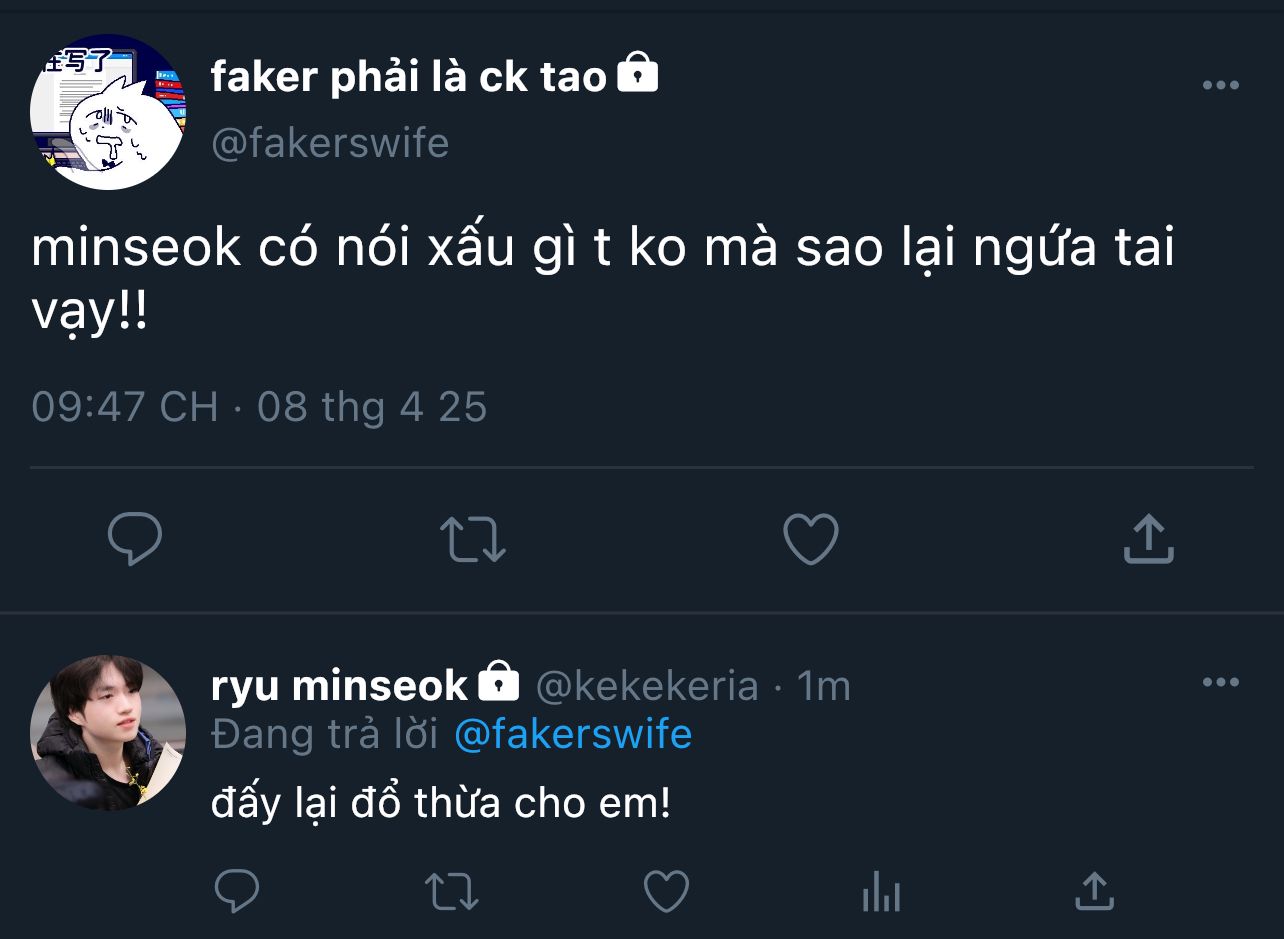
Task: Retweet ryu minseok's reply
Action: (452, 891)
